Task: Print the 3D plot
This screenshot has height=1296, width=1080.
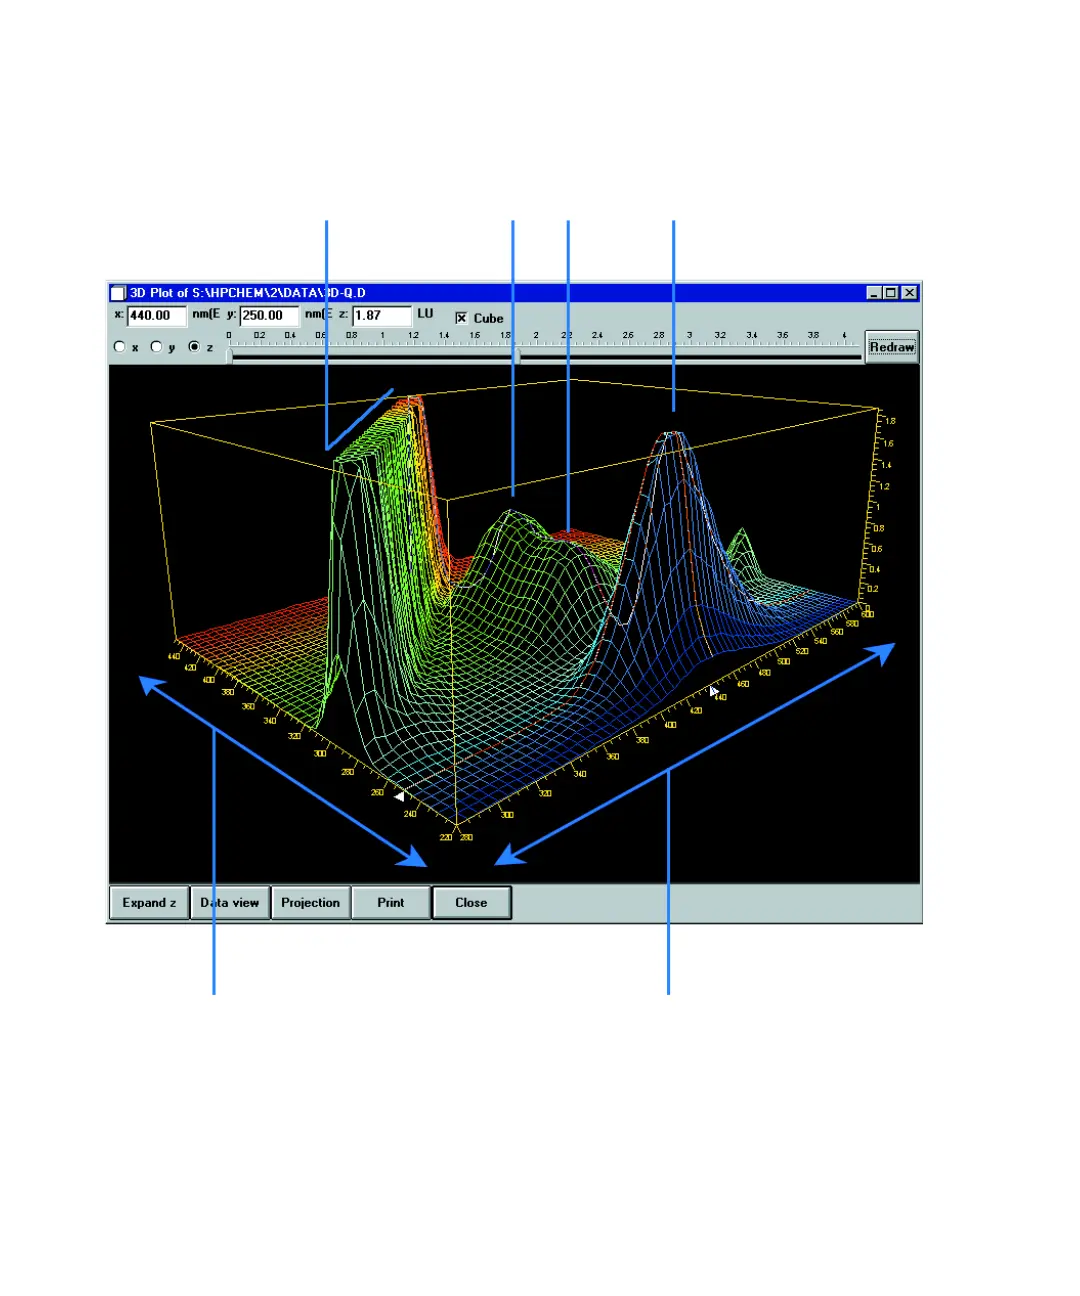Action: point(391,903)
